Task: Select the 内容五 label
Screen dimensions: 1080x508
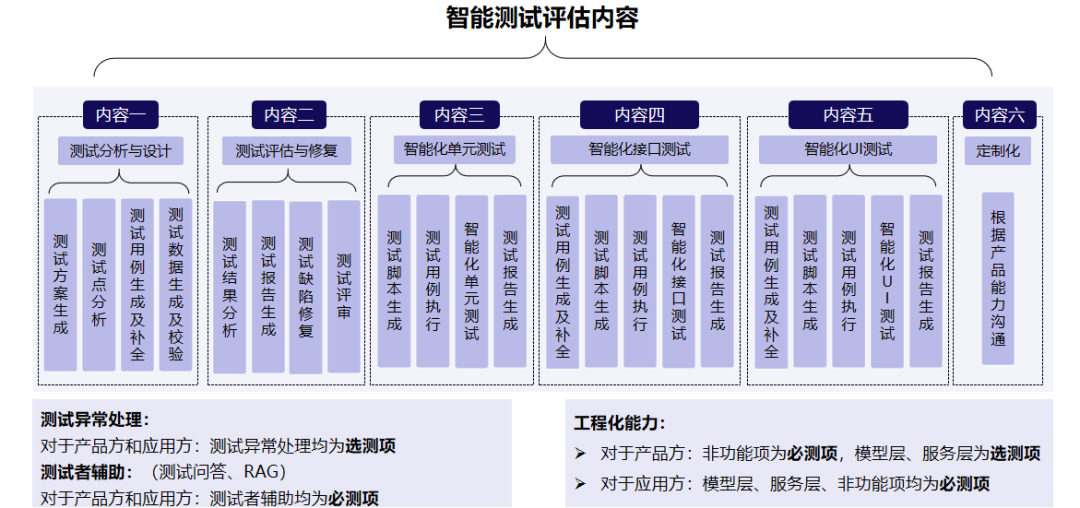Action: pyautogui.click(x=848, y=115)
